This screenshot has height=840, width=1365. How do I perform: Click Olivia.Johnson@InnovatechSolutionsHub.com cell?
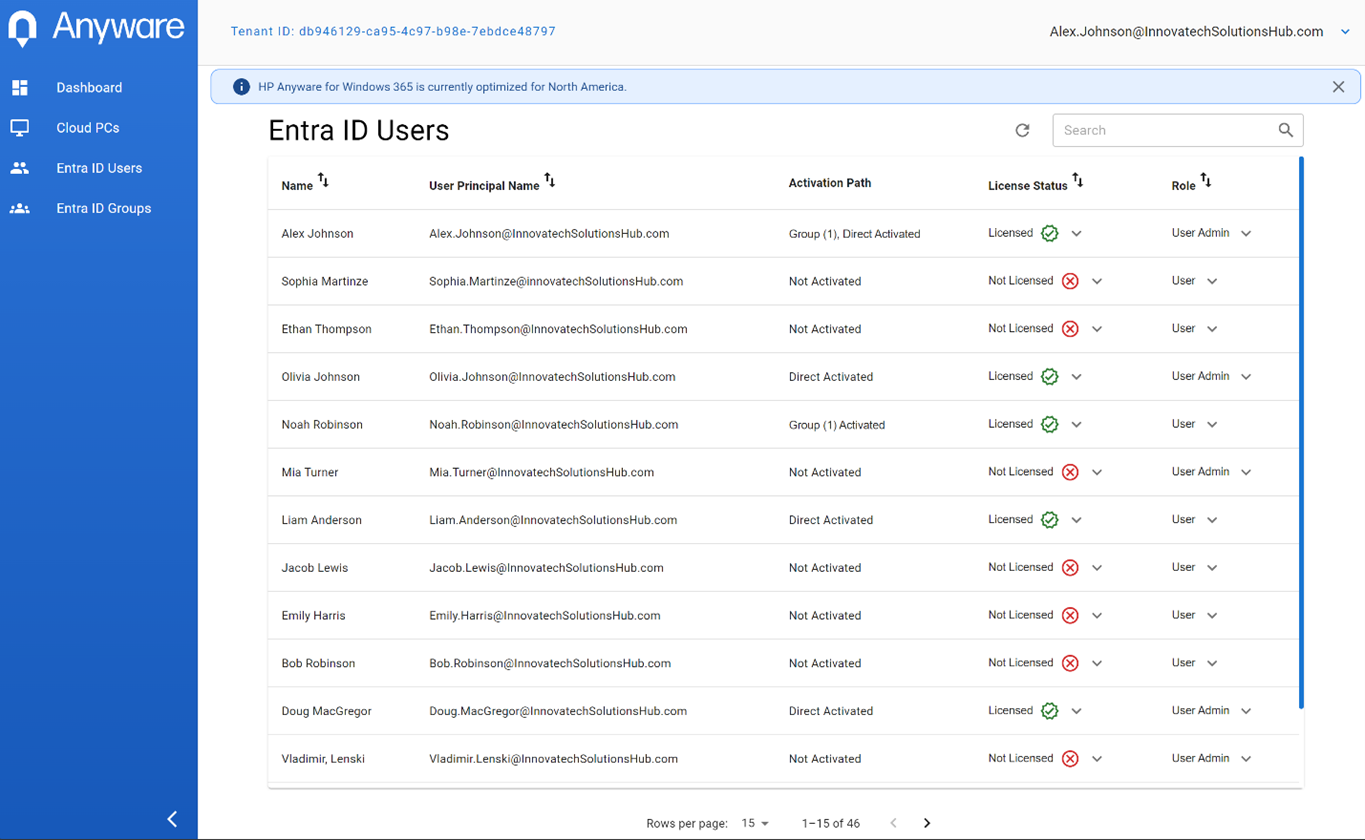(x=552, y=377)
